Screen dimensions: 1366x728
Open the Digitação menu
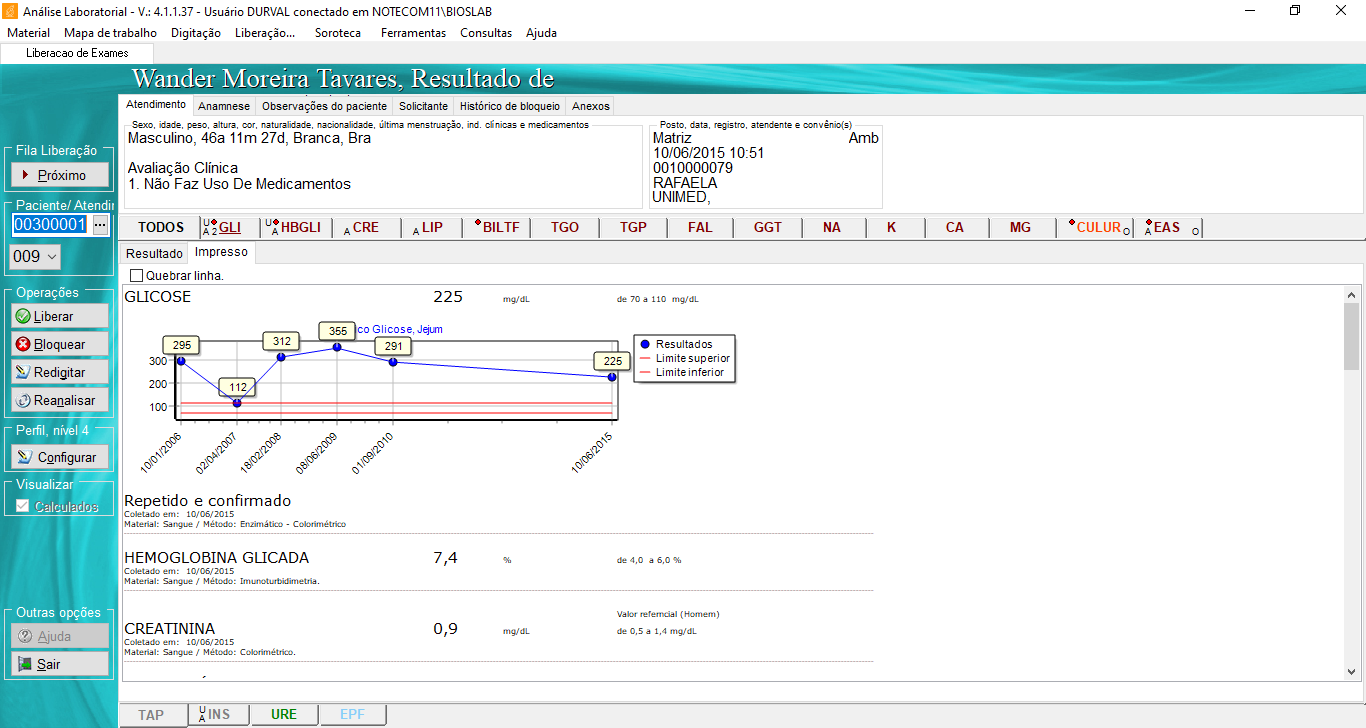196,33
